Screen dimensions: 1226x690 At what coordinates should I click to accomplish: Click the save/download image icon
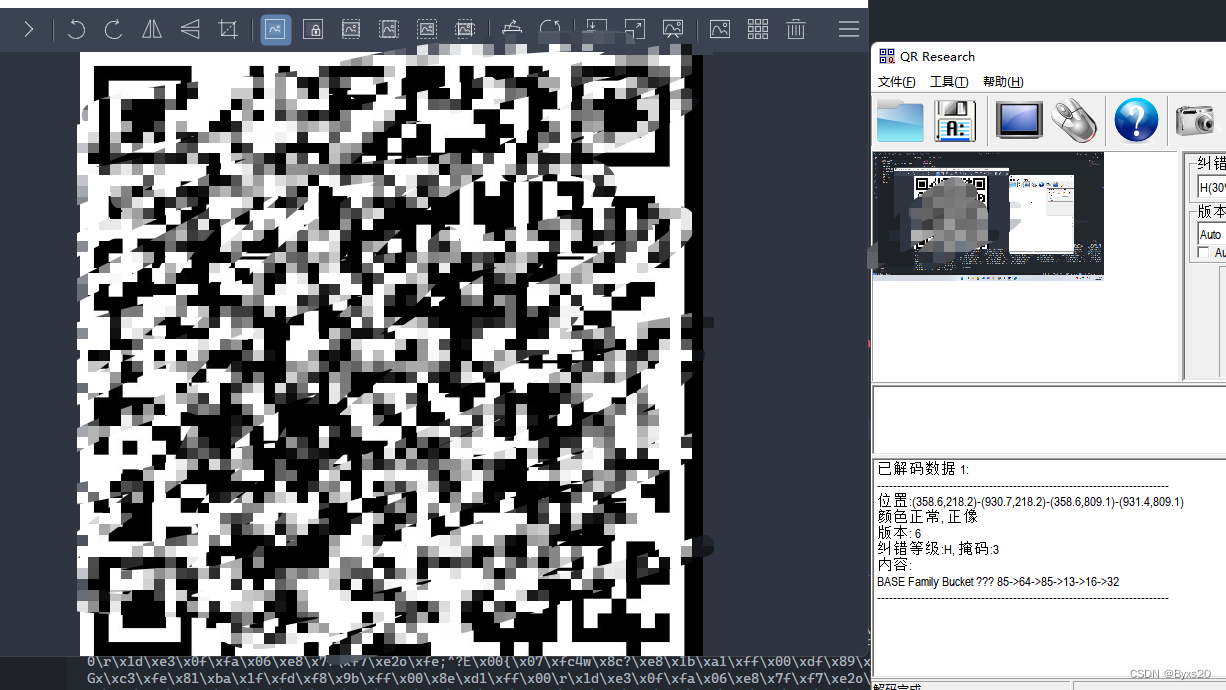click(x=595, y=29)
